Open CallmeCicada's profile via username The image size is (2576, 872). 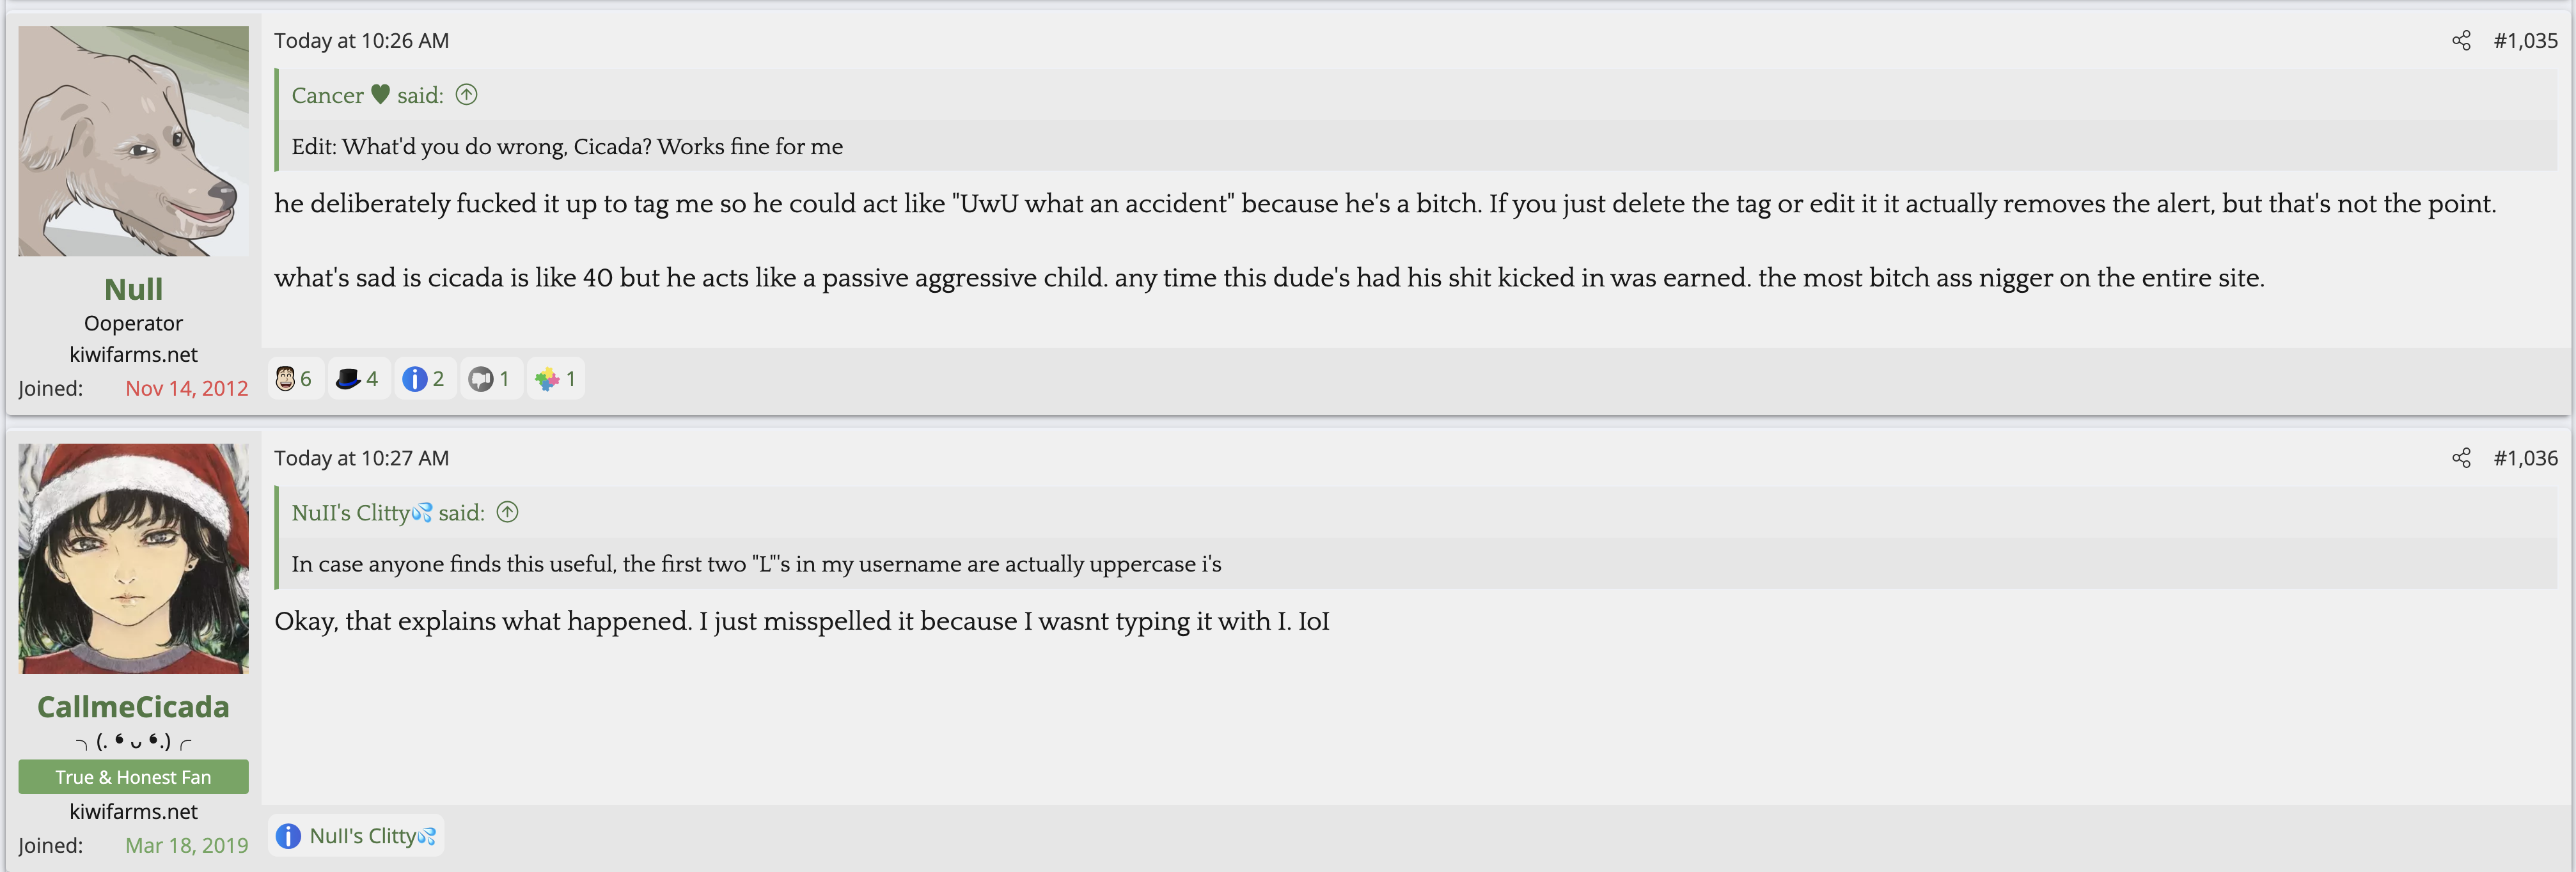click(x=133, y=706)
